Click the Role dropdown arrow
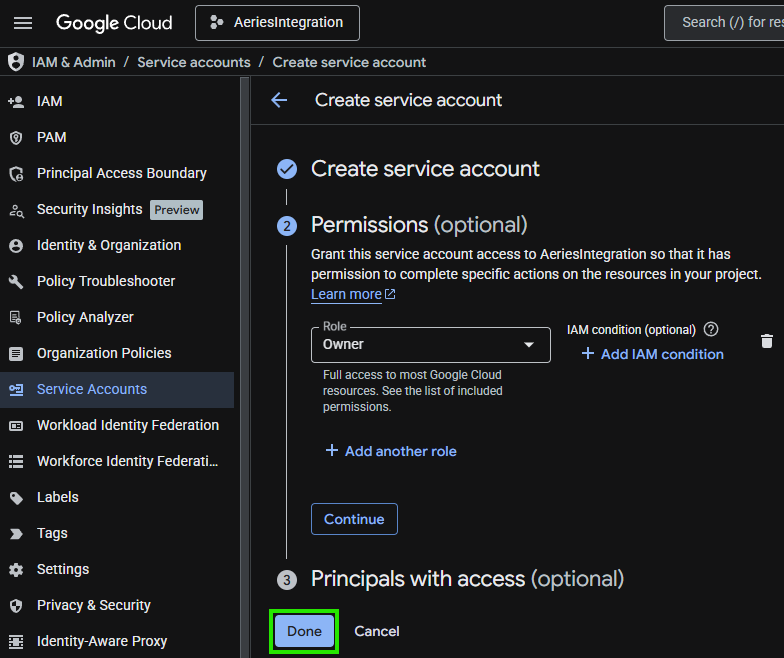This screenshot has width=784, height=658. click(528, 344)
